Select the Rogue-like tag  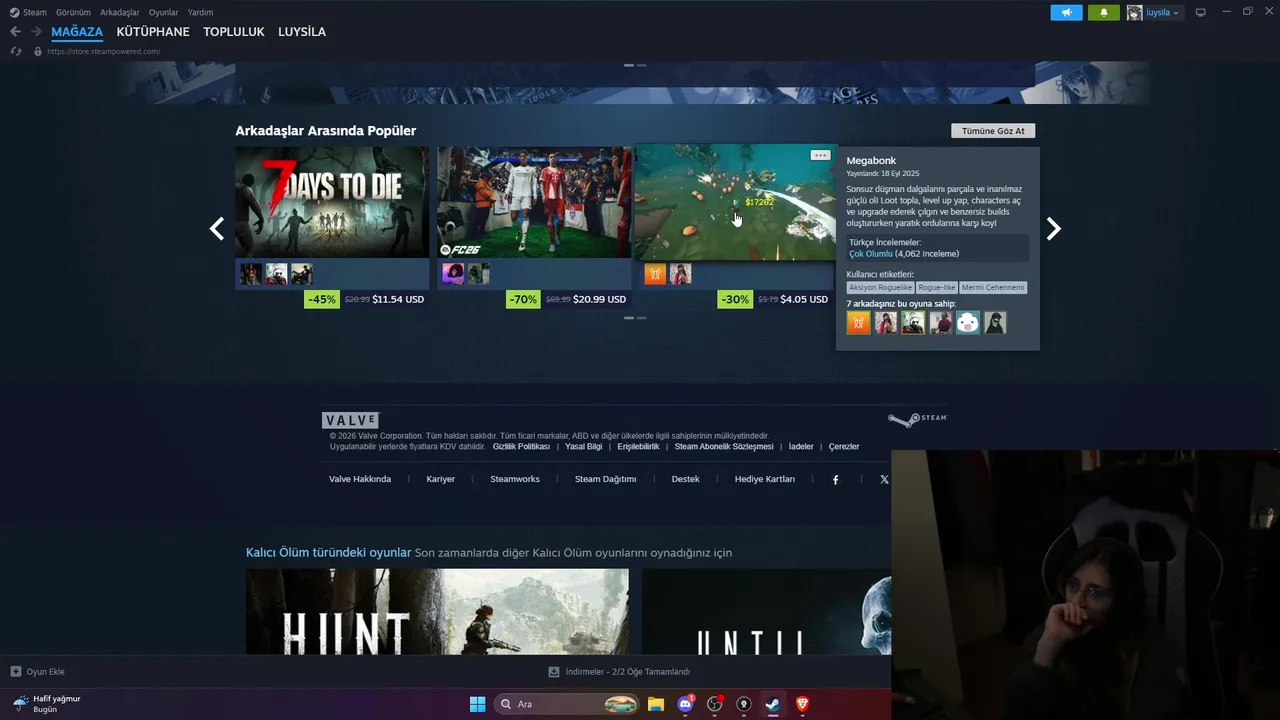[x=937, y=288]
